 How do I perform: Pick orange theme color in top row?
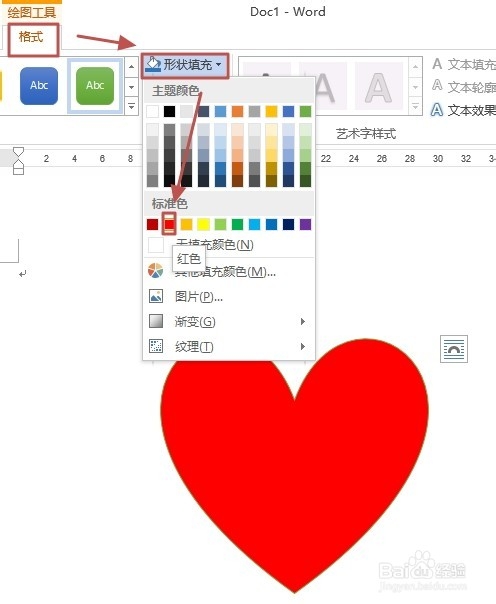pos(238,111)
